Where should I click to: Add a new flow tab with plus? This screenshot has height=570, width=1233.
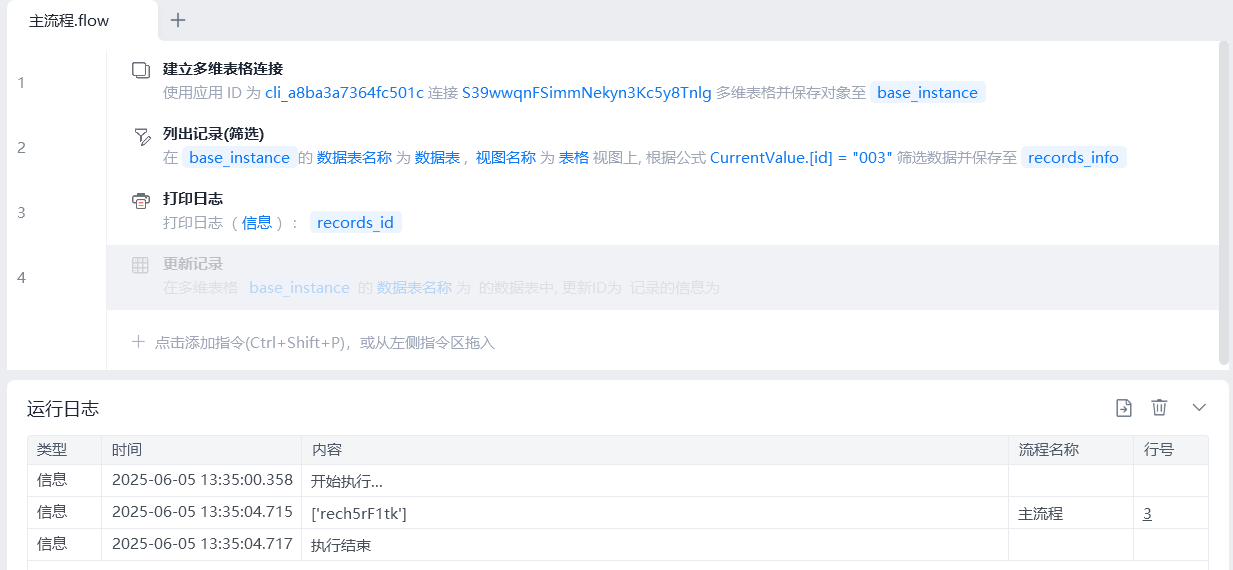point(178,20)
